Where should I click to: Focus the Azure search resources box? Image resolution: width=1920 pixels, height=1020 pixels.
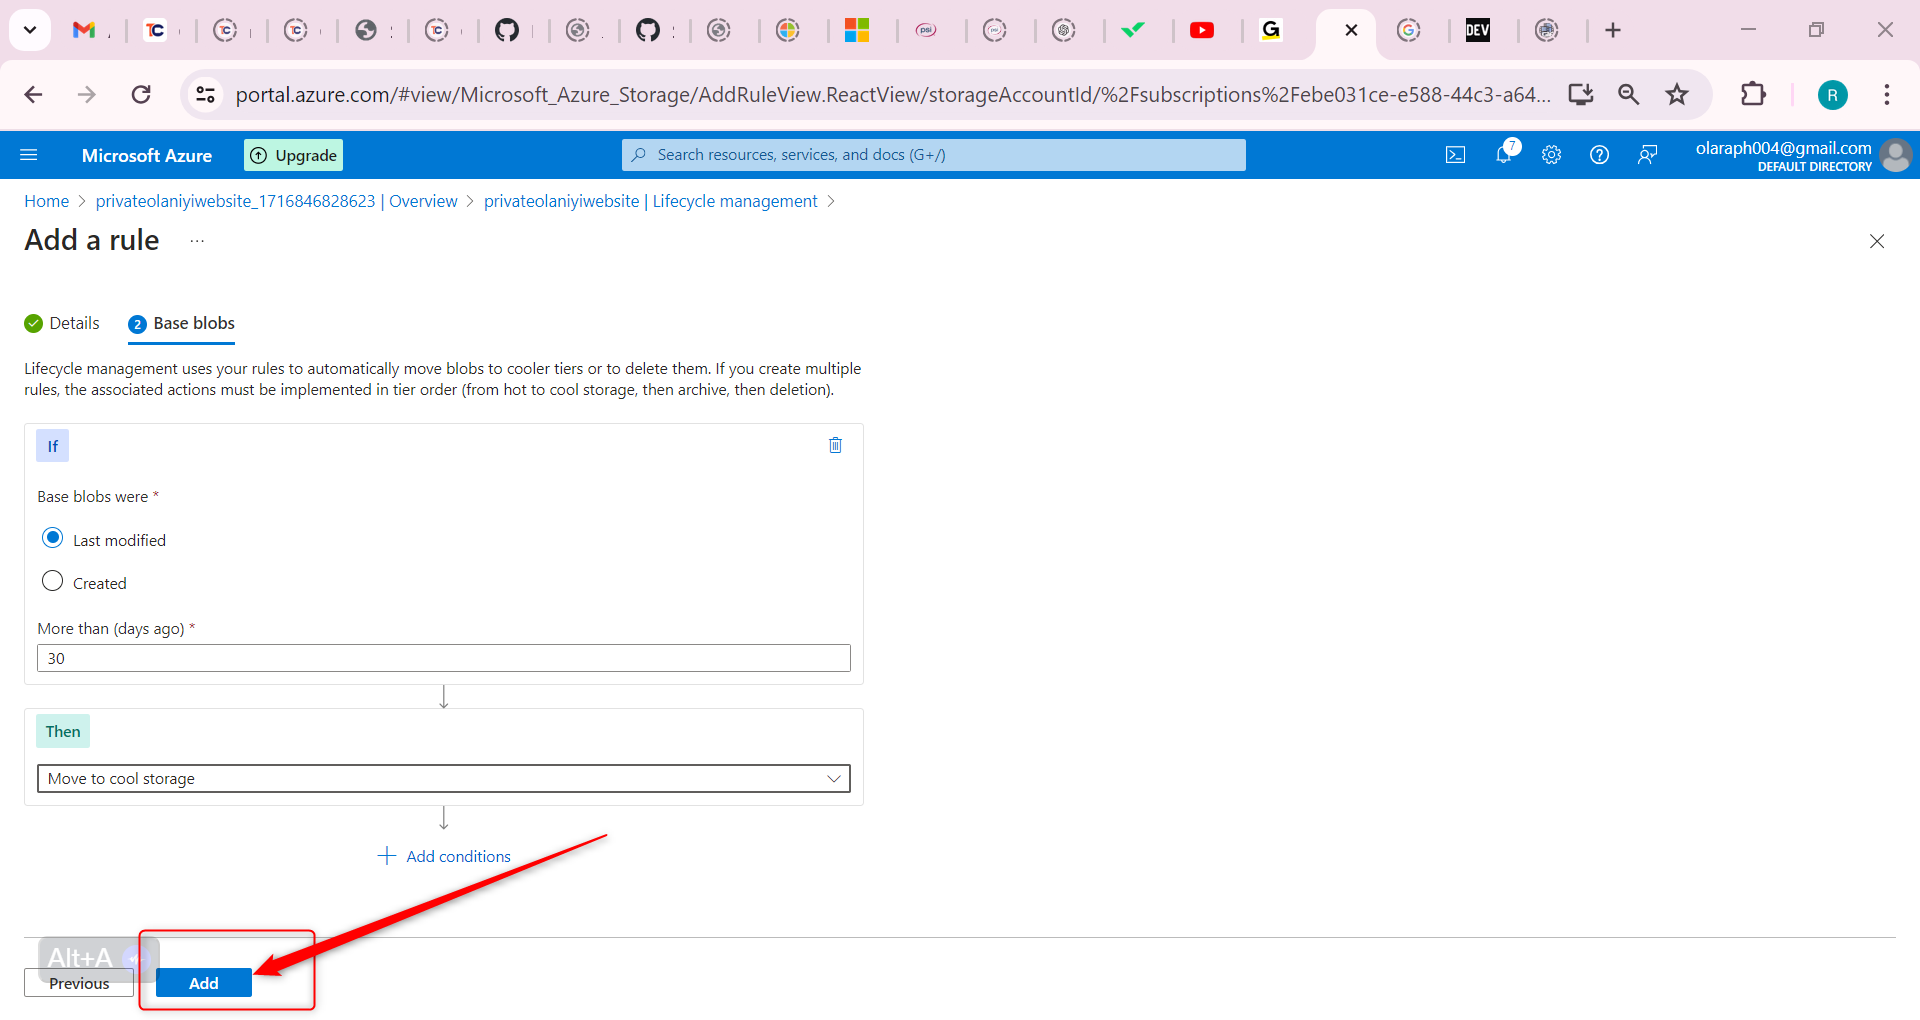(934, 155)
